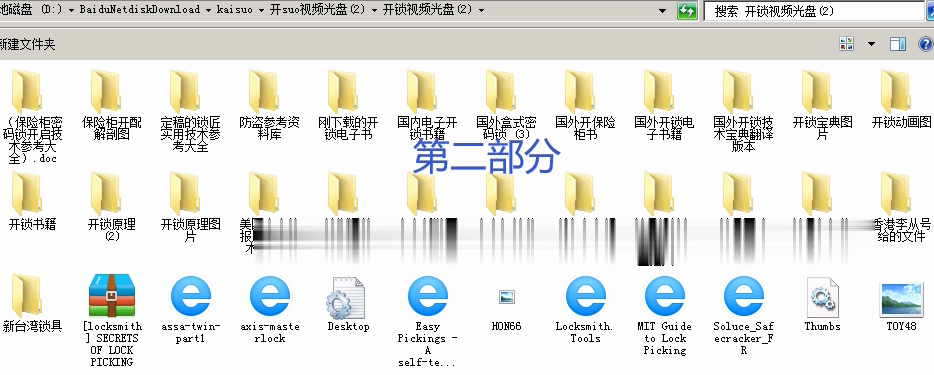Expand the arrow after BaiduNetdiskDownload breadcrumb
The height and width of the screenshot is (375, 934).
207,11
